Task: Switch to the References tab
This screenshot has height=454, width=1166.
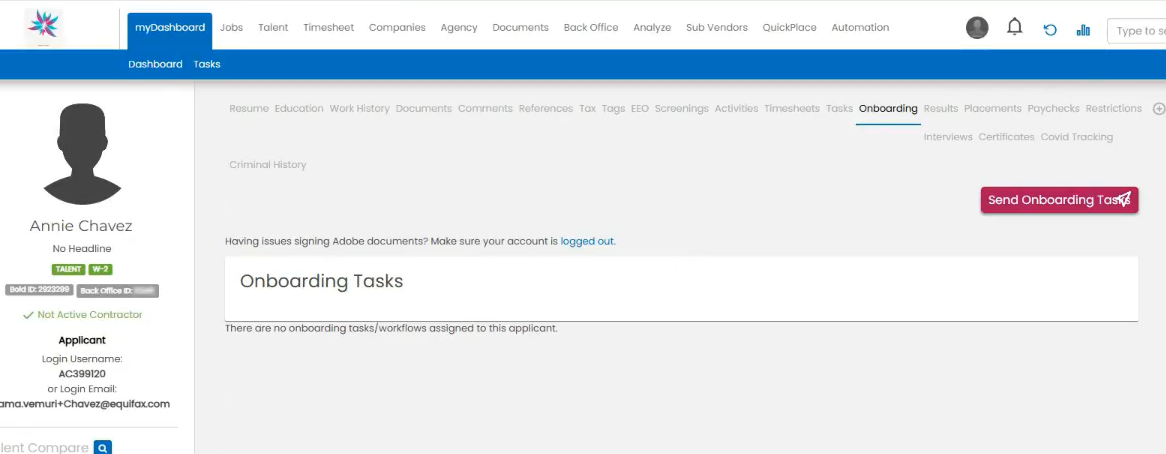Action: (546, 108)
